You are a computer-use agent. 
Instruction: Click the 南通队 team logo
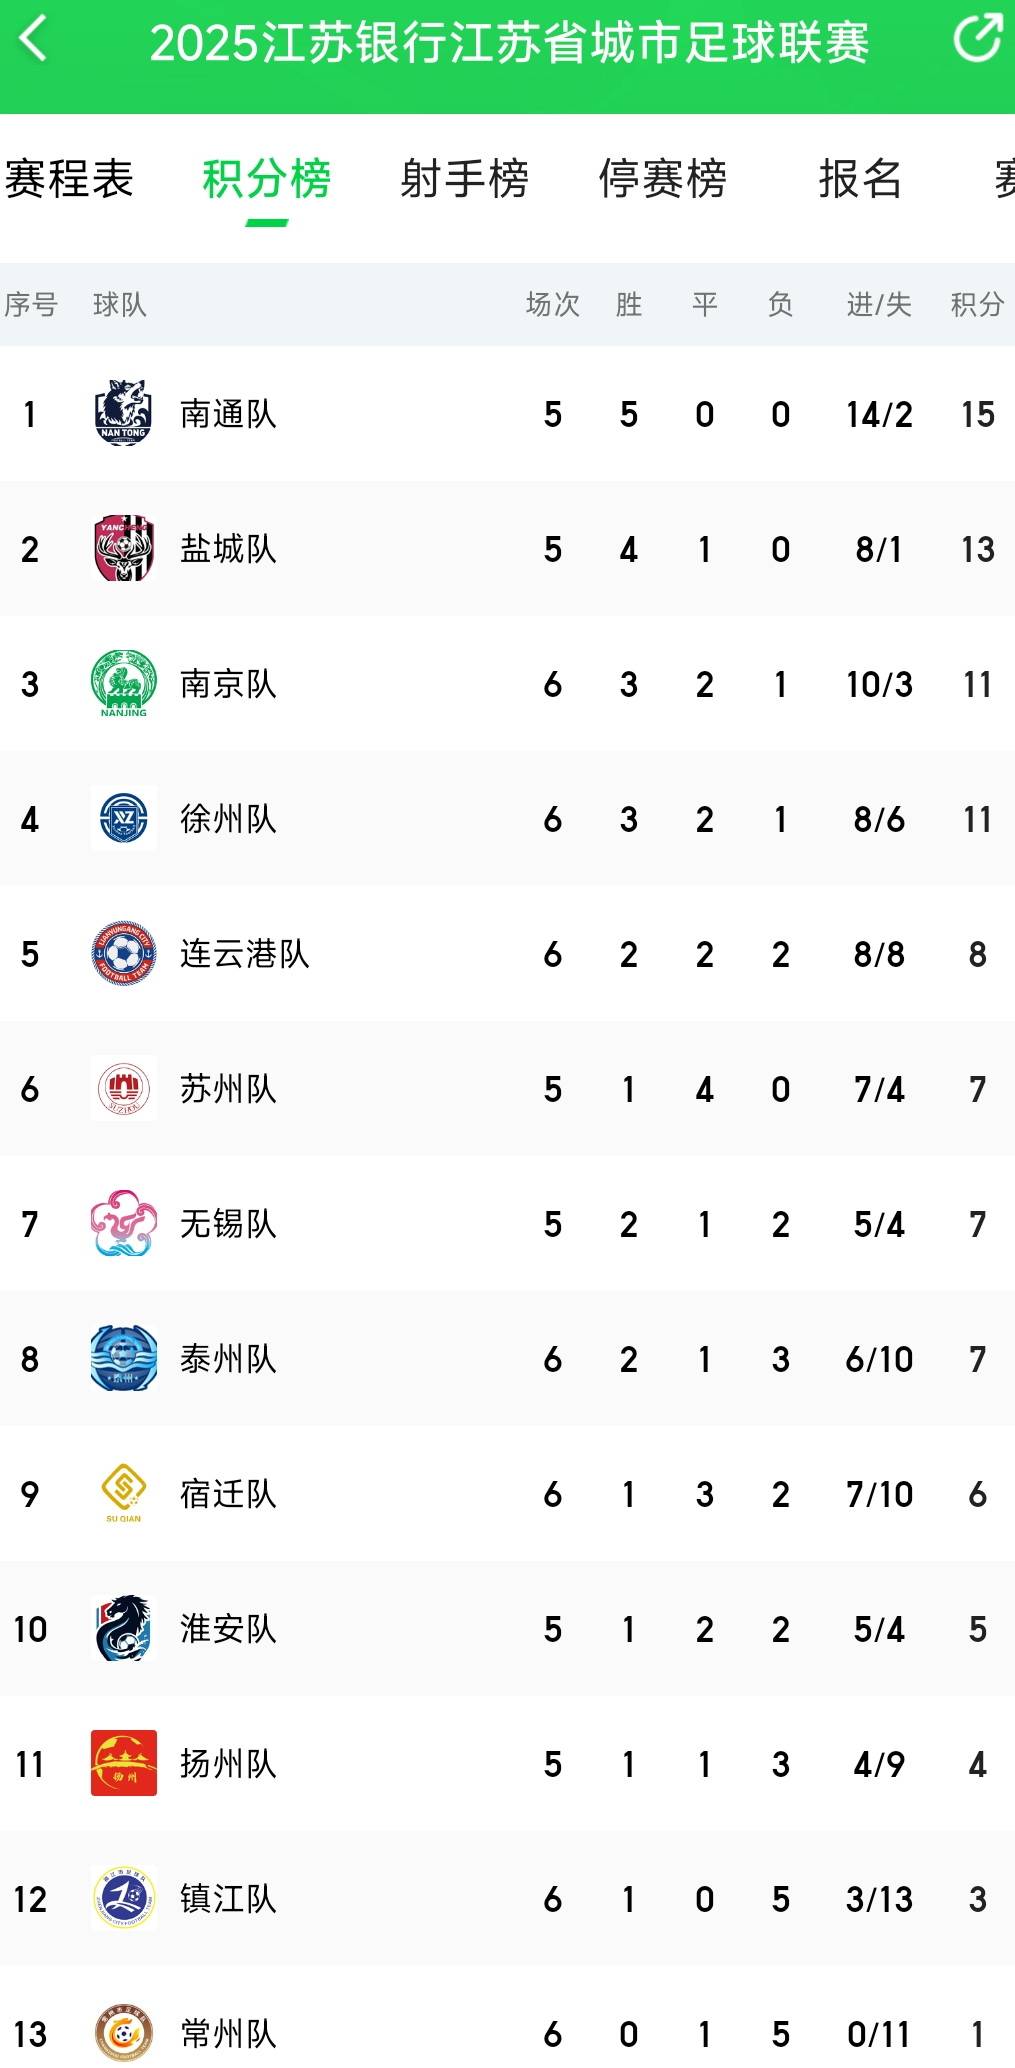point(122,413)
